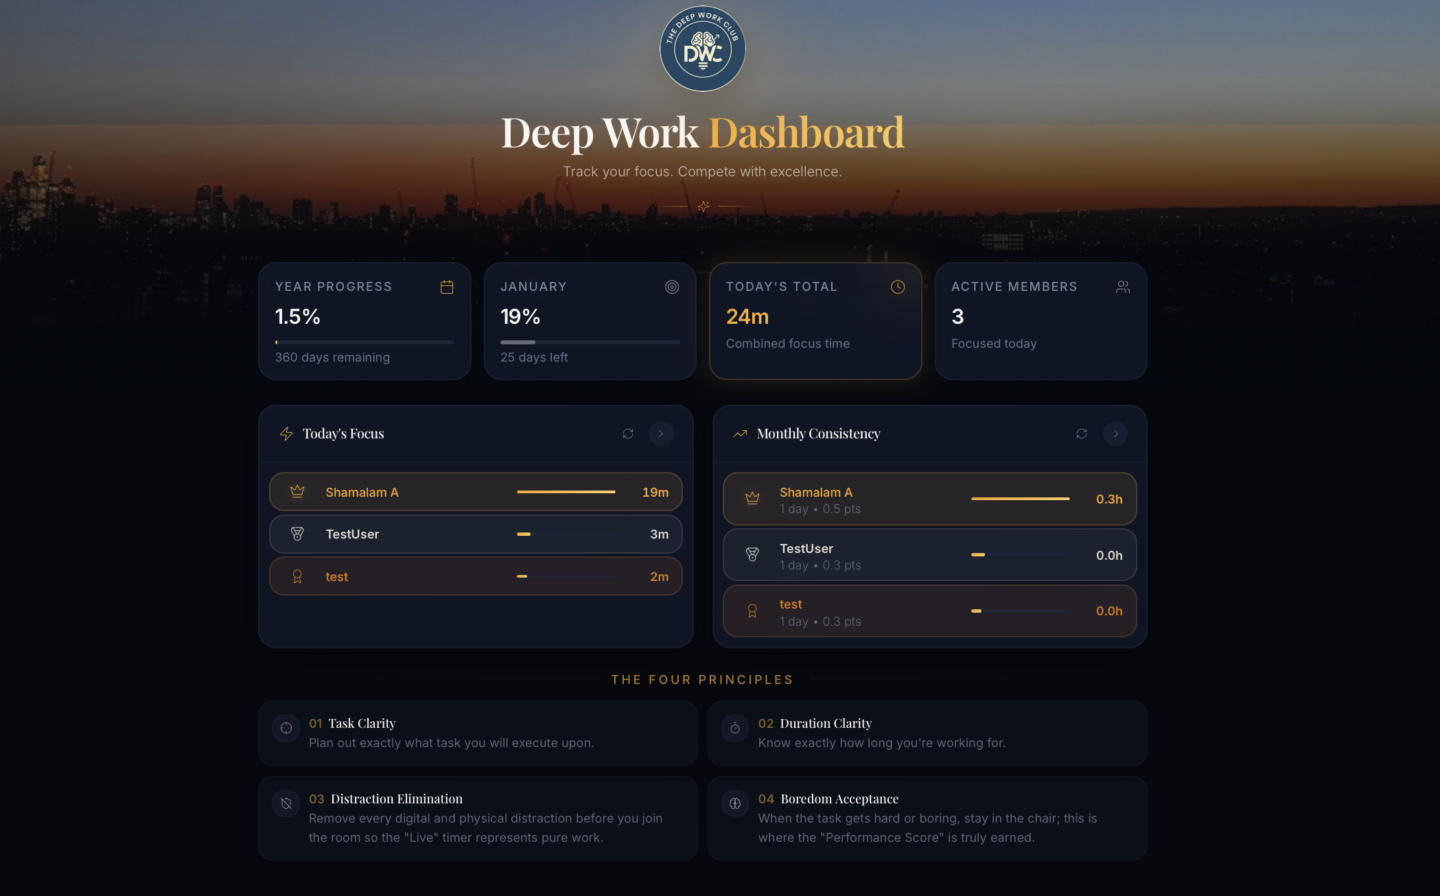The width and height of the screenshot is (1440, 896).
Task: Select TestUser name in Today's Focus
Action: click(352, 534)
